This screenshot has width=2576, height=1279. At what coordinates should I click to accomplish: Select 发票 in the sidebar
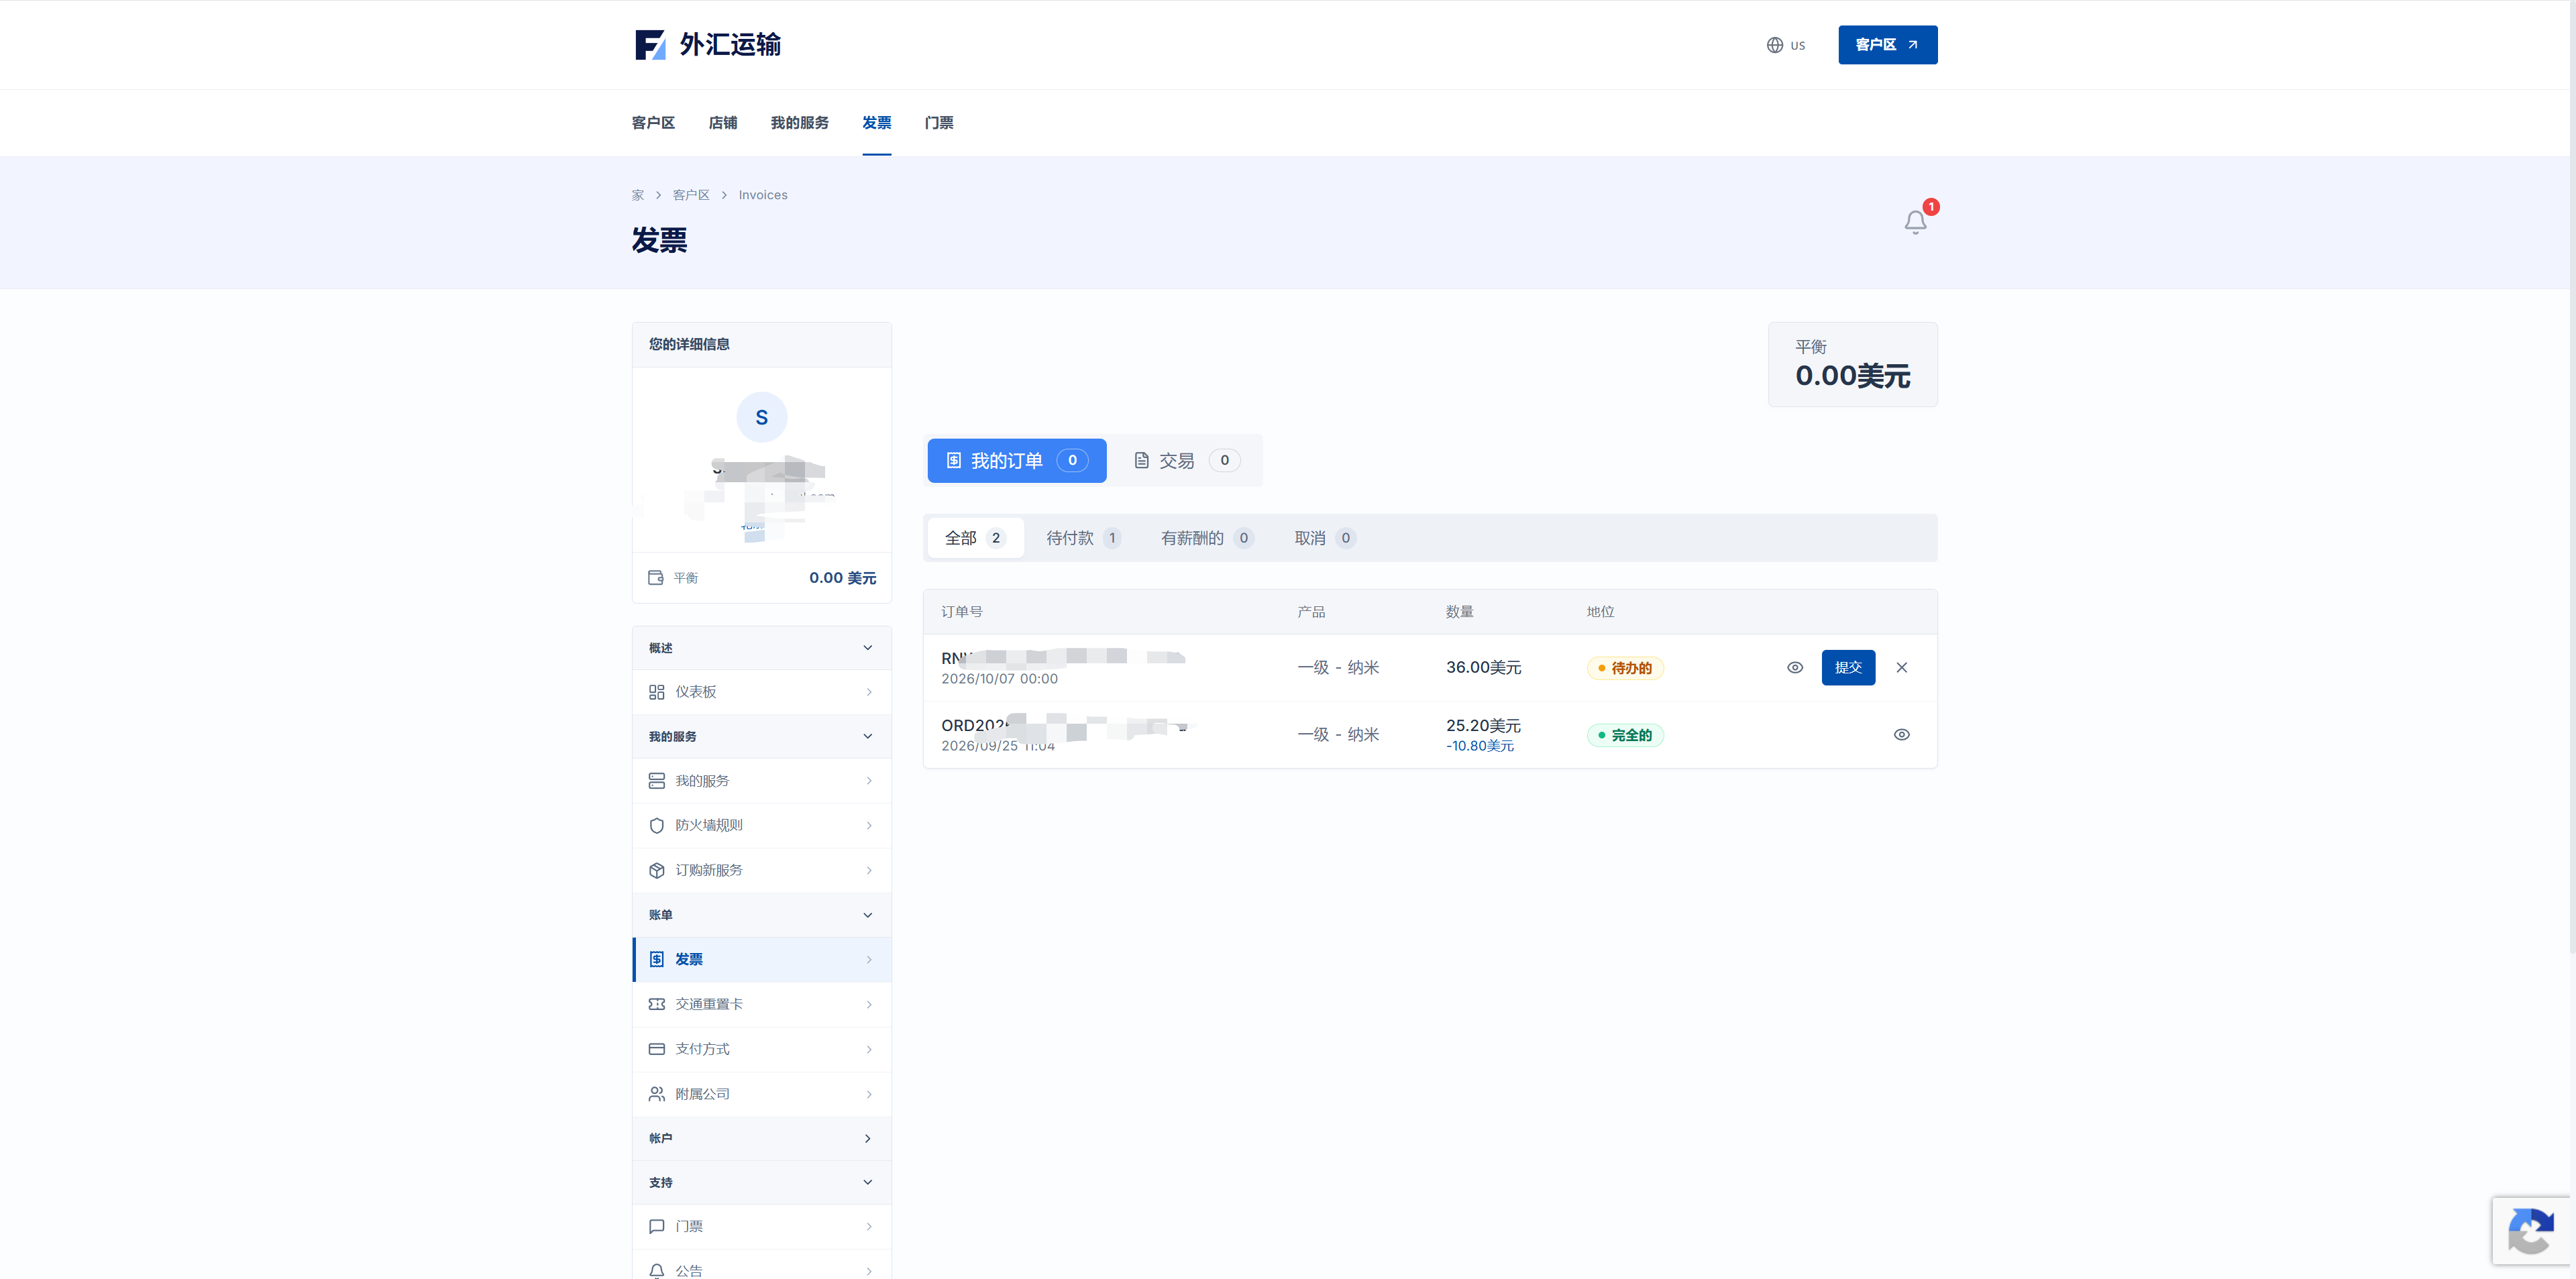(x=762, y=959)
